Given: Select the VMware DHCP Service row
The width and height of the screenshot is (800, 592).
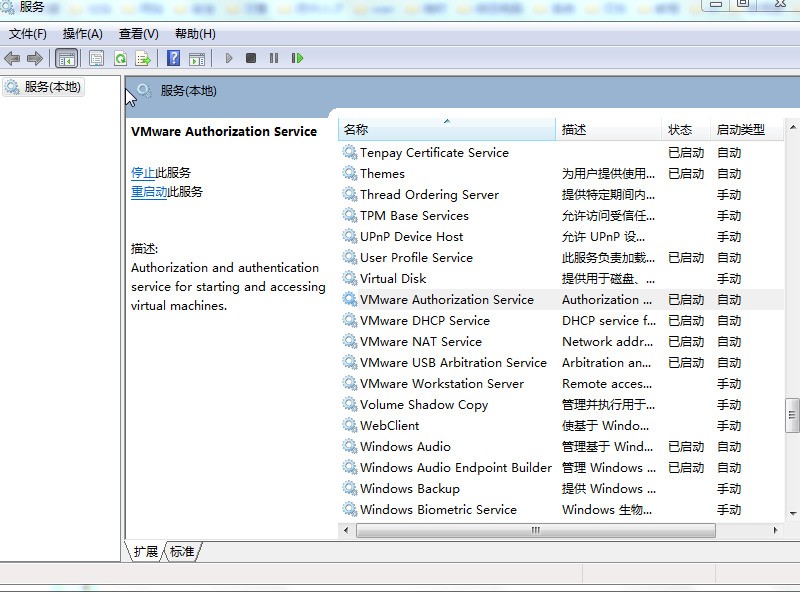Looking at the screenshot, I should 561,320.
